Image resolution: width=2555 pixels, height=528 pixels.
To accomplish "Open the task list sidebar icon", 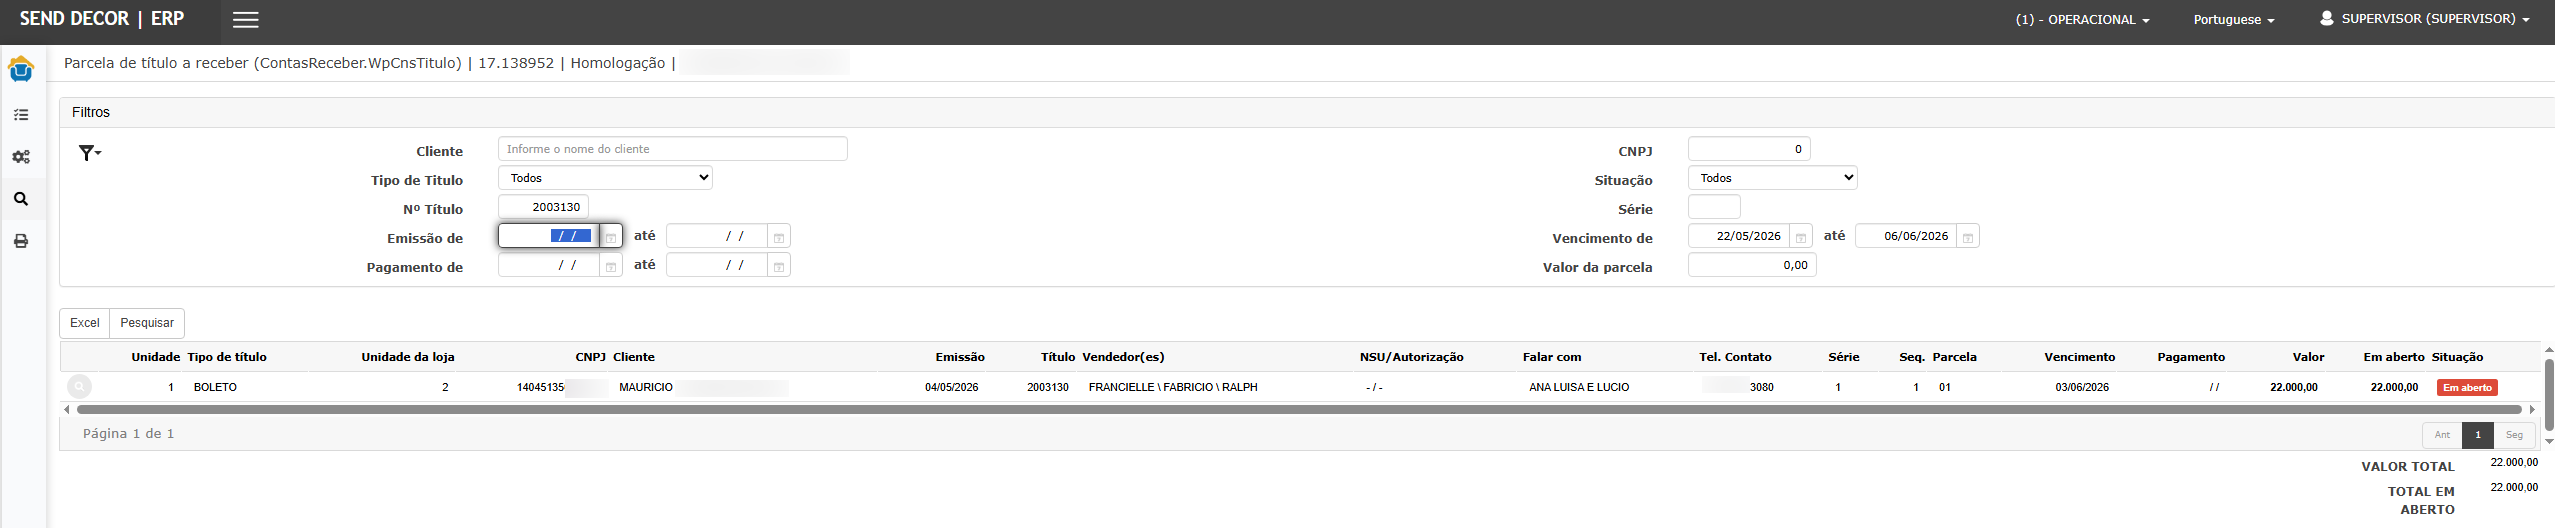I will coord(21,115).
